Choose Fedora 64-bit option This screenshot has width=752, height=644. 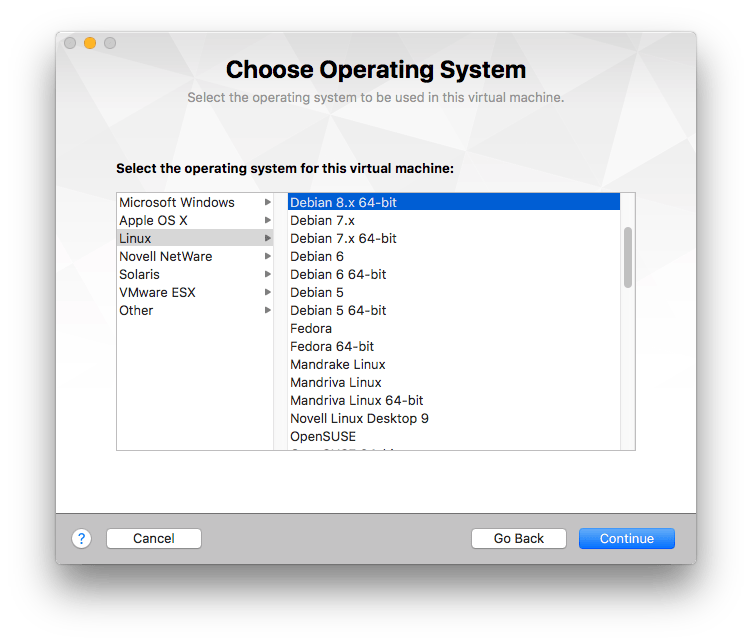pos(332,346)
